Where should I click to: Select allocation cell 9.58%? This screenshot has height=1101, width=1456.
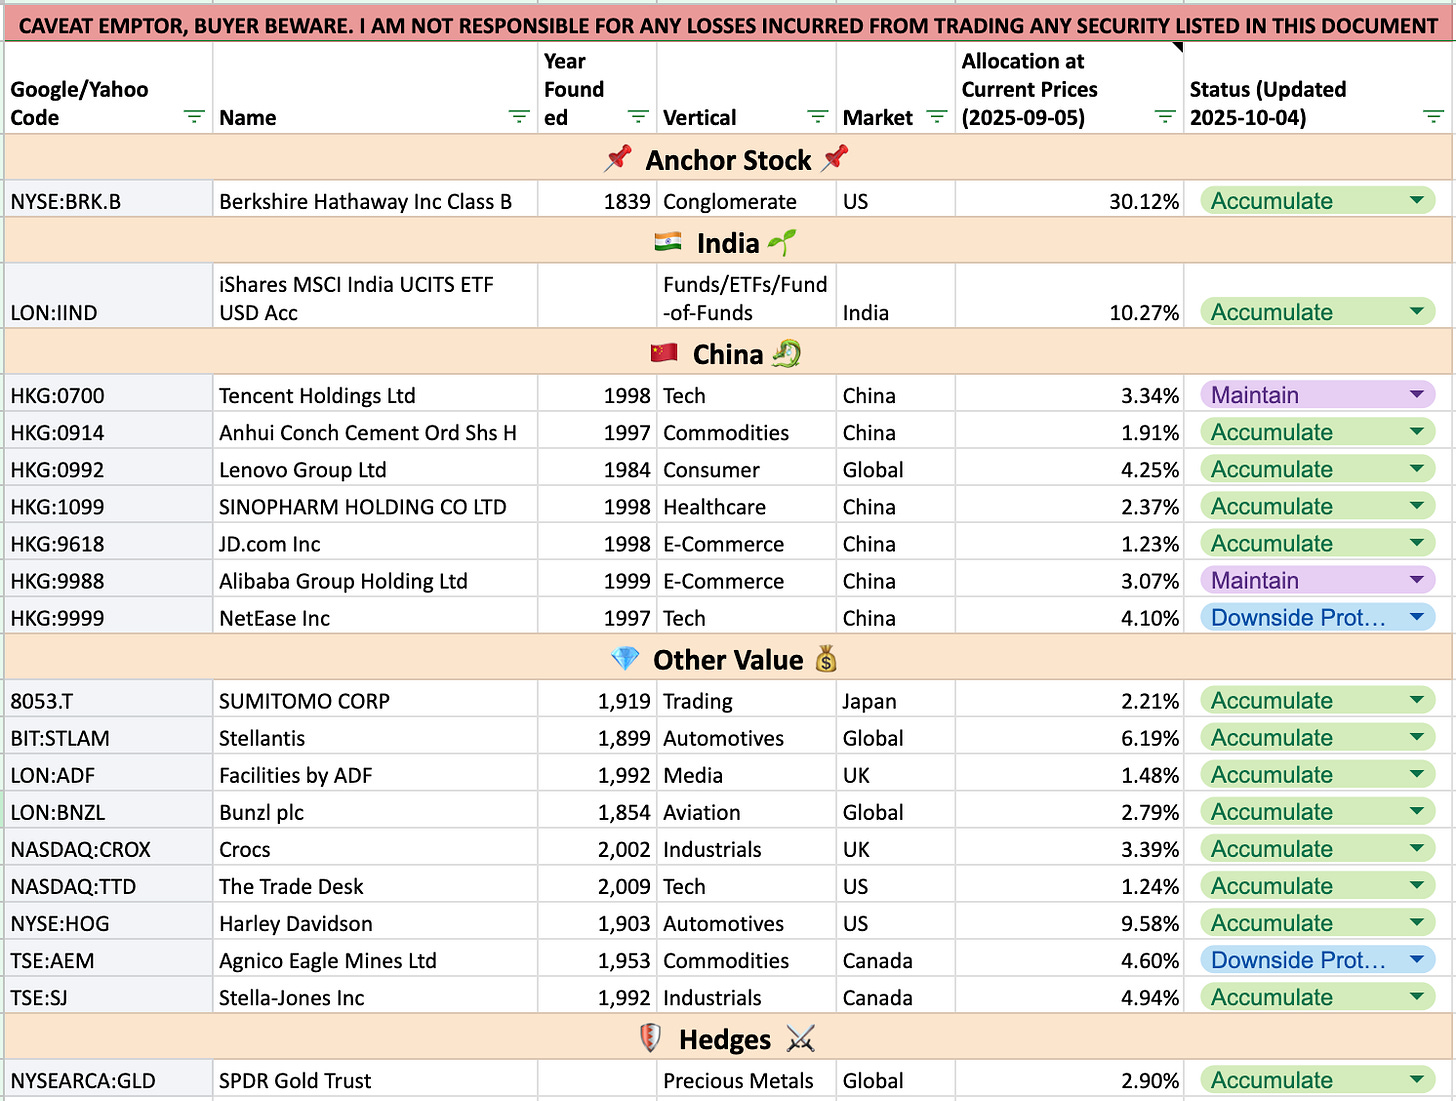pyautogui.click(x=1069, y=922)
